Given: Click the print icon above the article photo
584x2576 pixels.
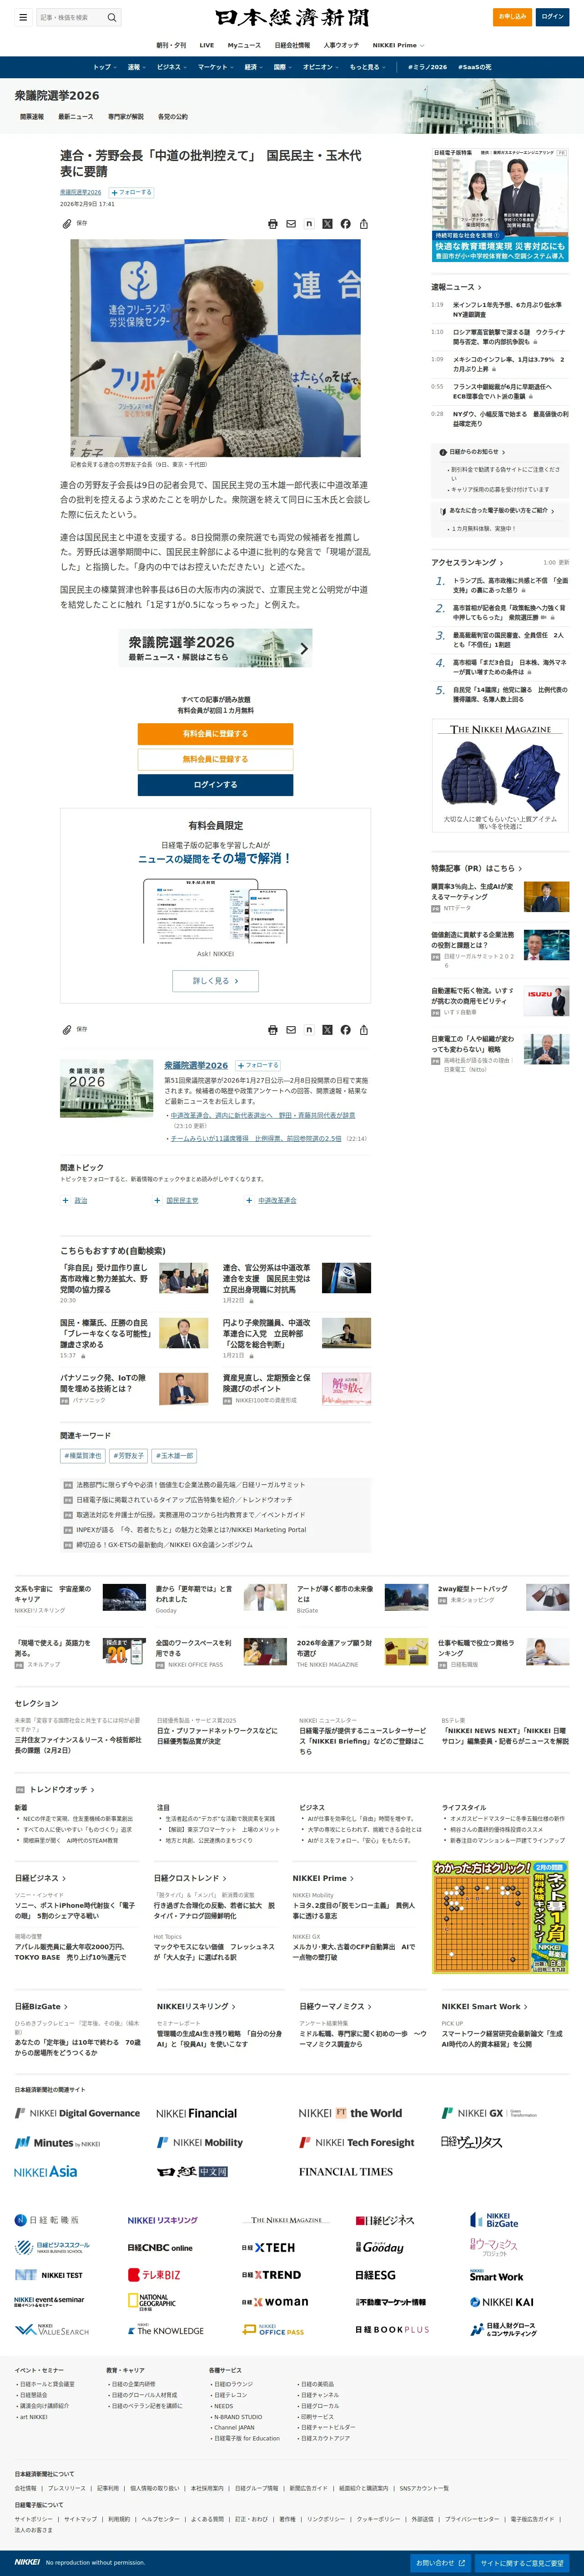Looking at the screenshot, I should tap(273, 224).
